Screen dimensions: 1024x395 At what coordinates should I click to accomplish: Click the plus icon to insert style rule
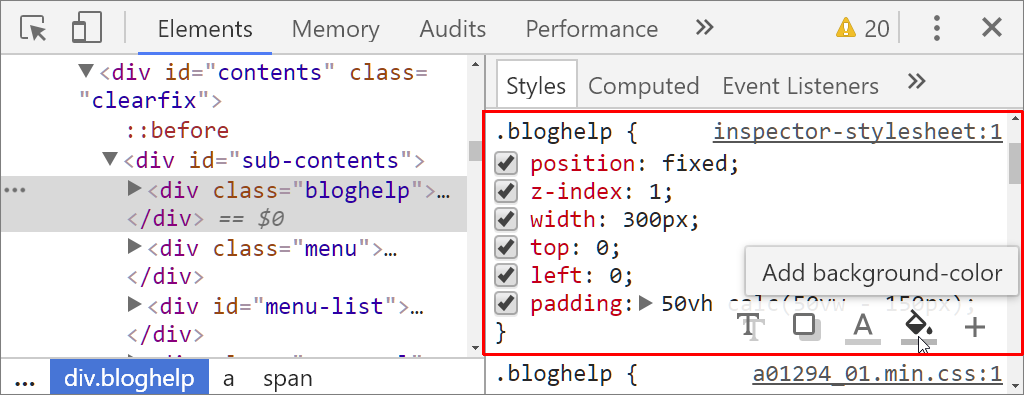(974, 326)
